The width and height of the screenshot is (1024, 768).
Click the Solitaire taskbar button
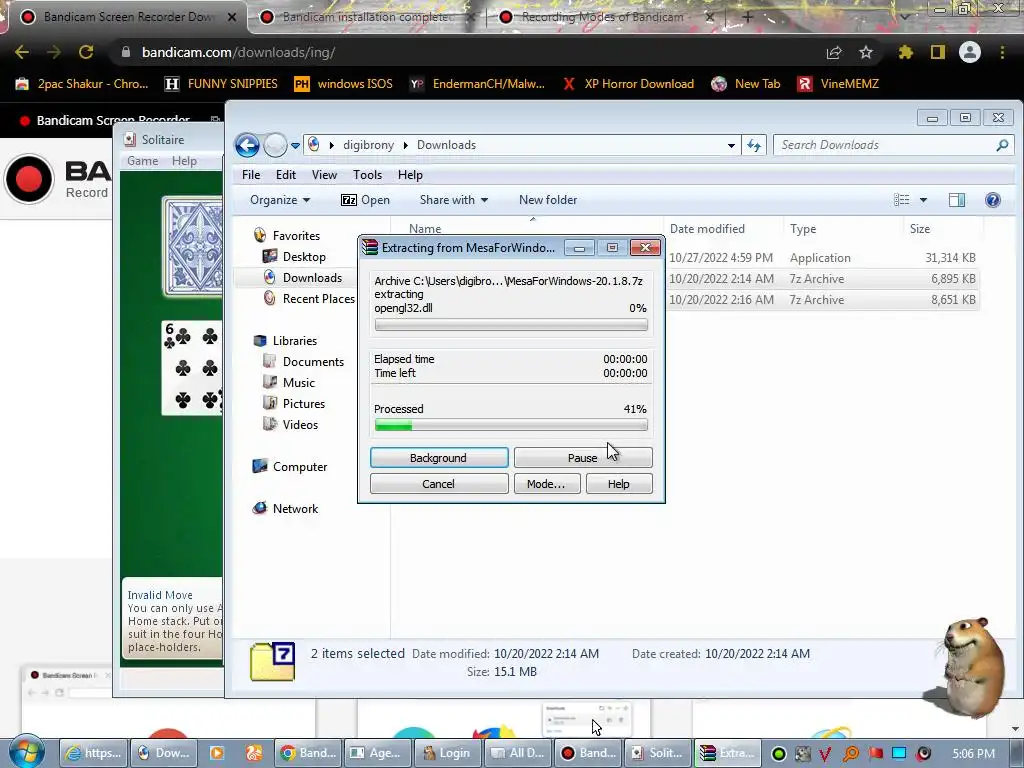(656, 753)
